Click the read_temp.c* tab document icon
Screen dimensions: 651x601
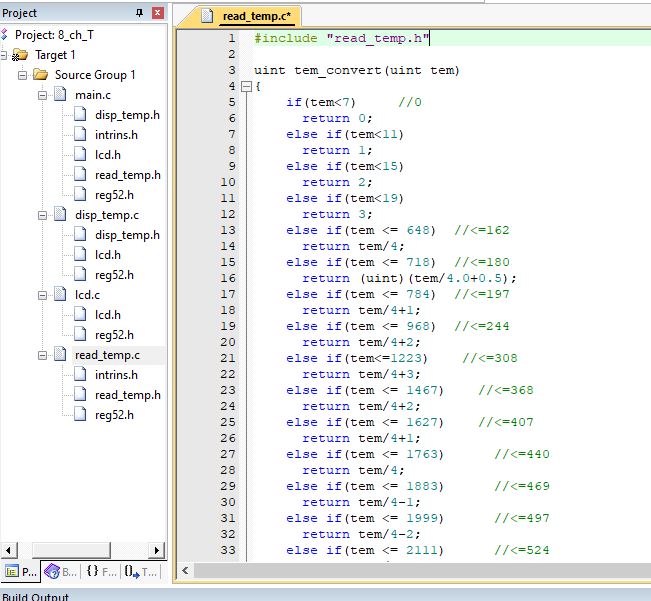(x=207, y=16)
